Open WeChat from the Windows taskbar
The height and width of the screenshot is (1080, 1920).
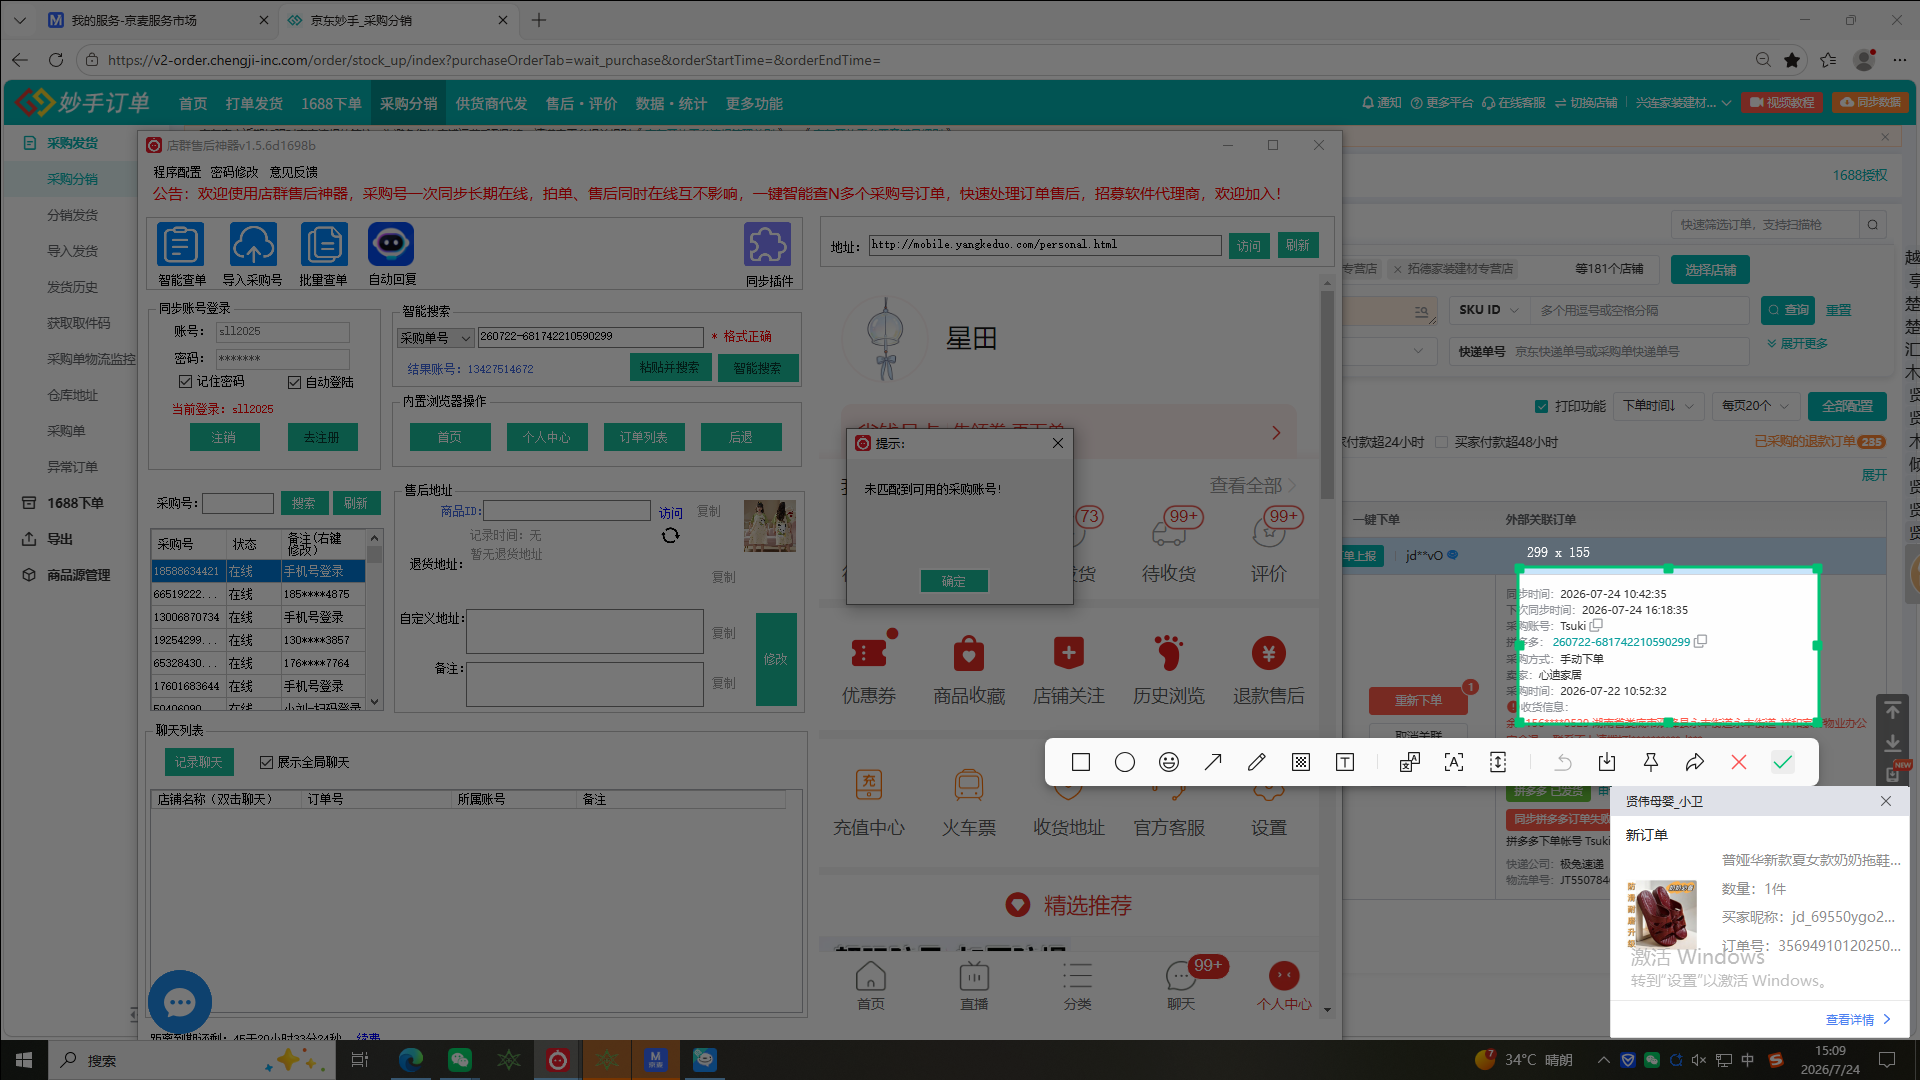pos(459,1060)
